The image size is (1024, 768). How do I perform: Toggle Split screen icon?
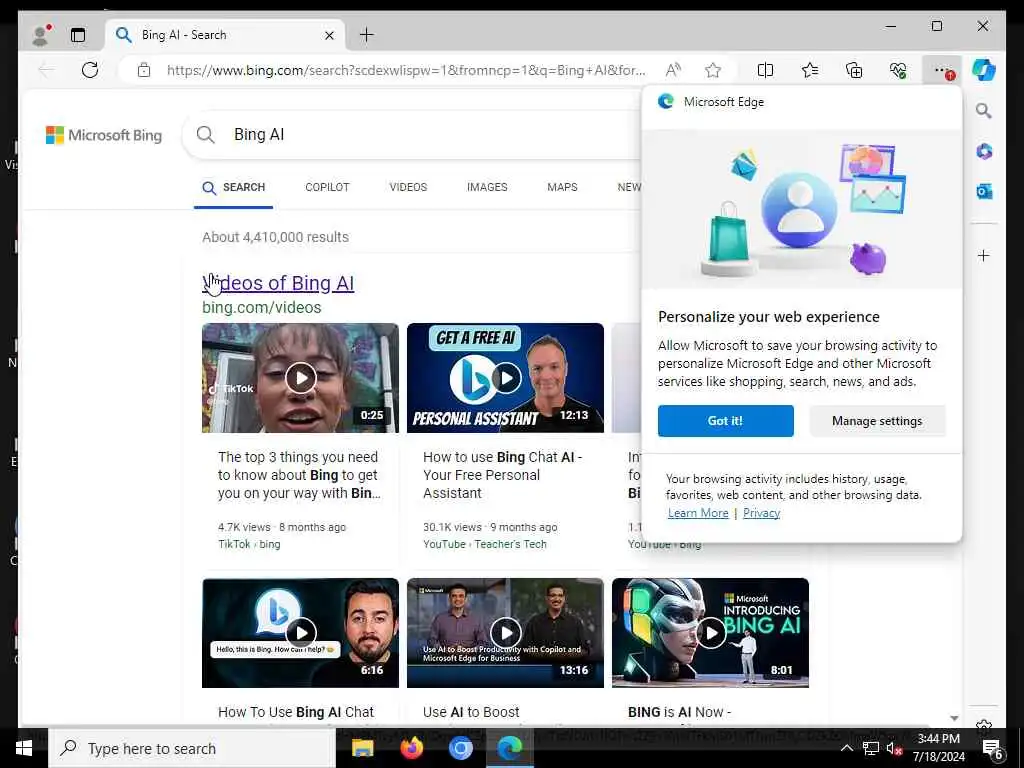[765, 70]
